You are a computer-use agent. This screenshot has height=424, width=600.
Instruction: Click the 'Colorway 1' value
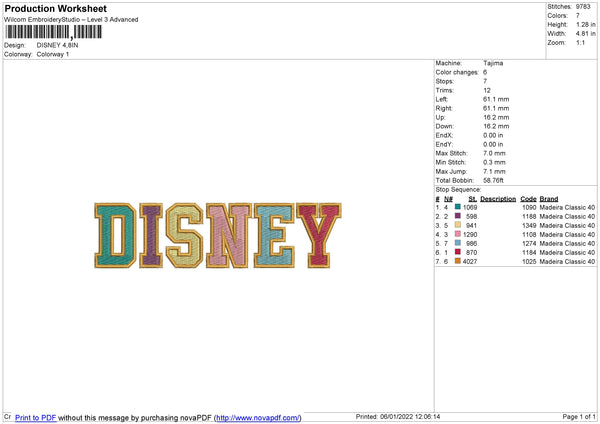(x=53, y=54)
